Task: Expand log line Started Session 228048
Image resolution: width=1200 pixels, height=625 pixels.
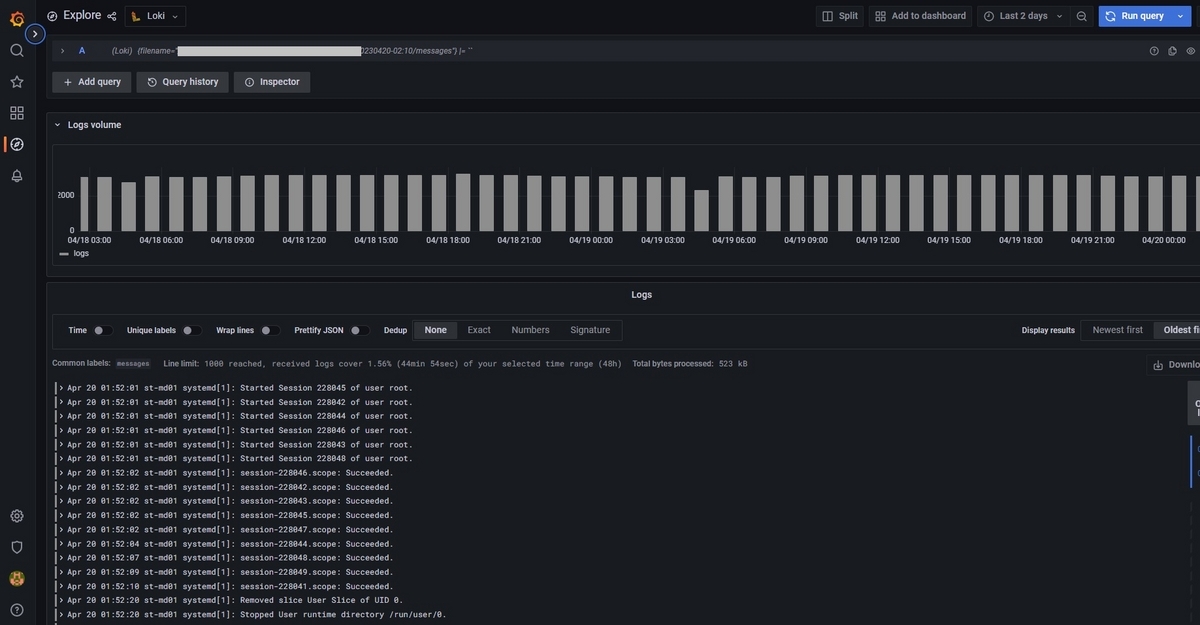Action: (61, 459)
